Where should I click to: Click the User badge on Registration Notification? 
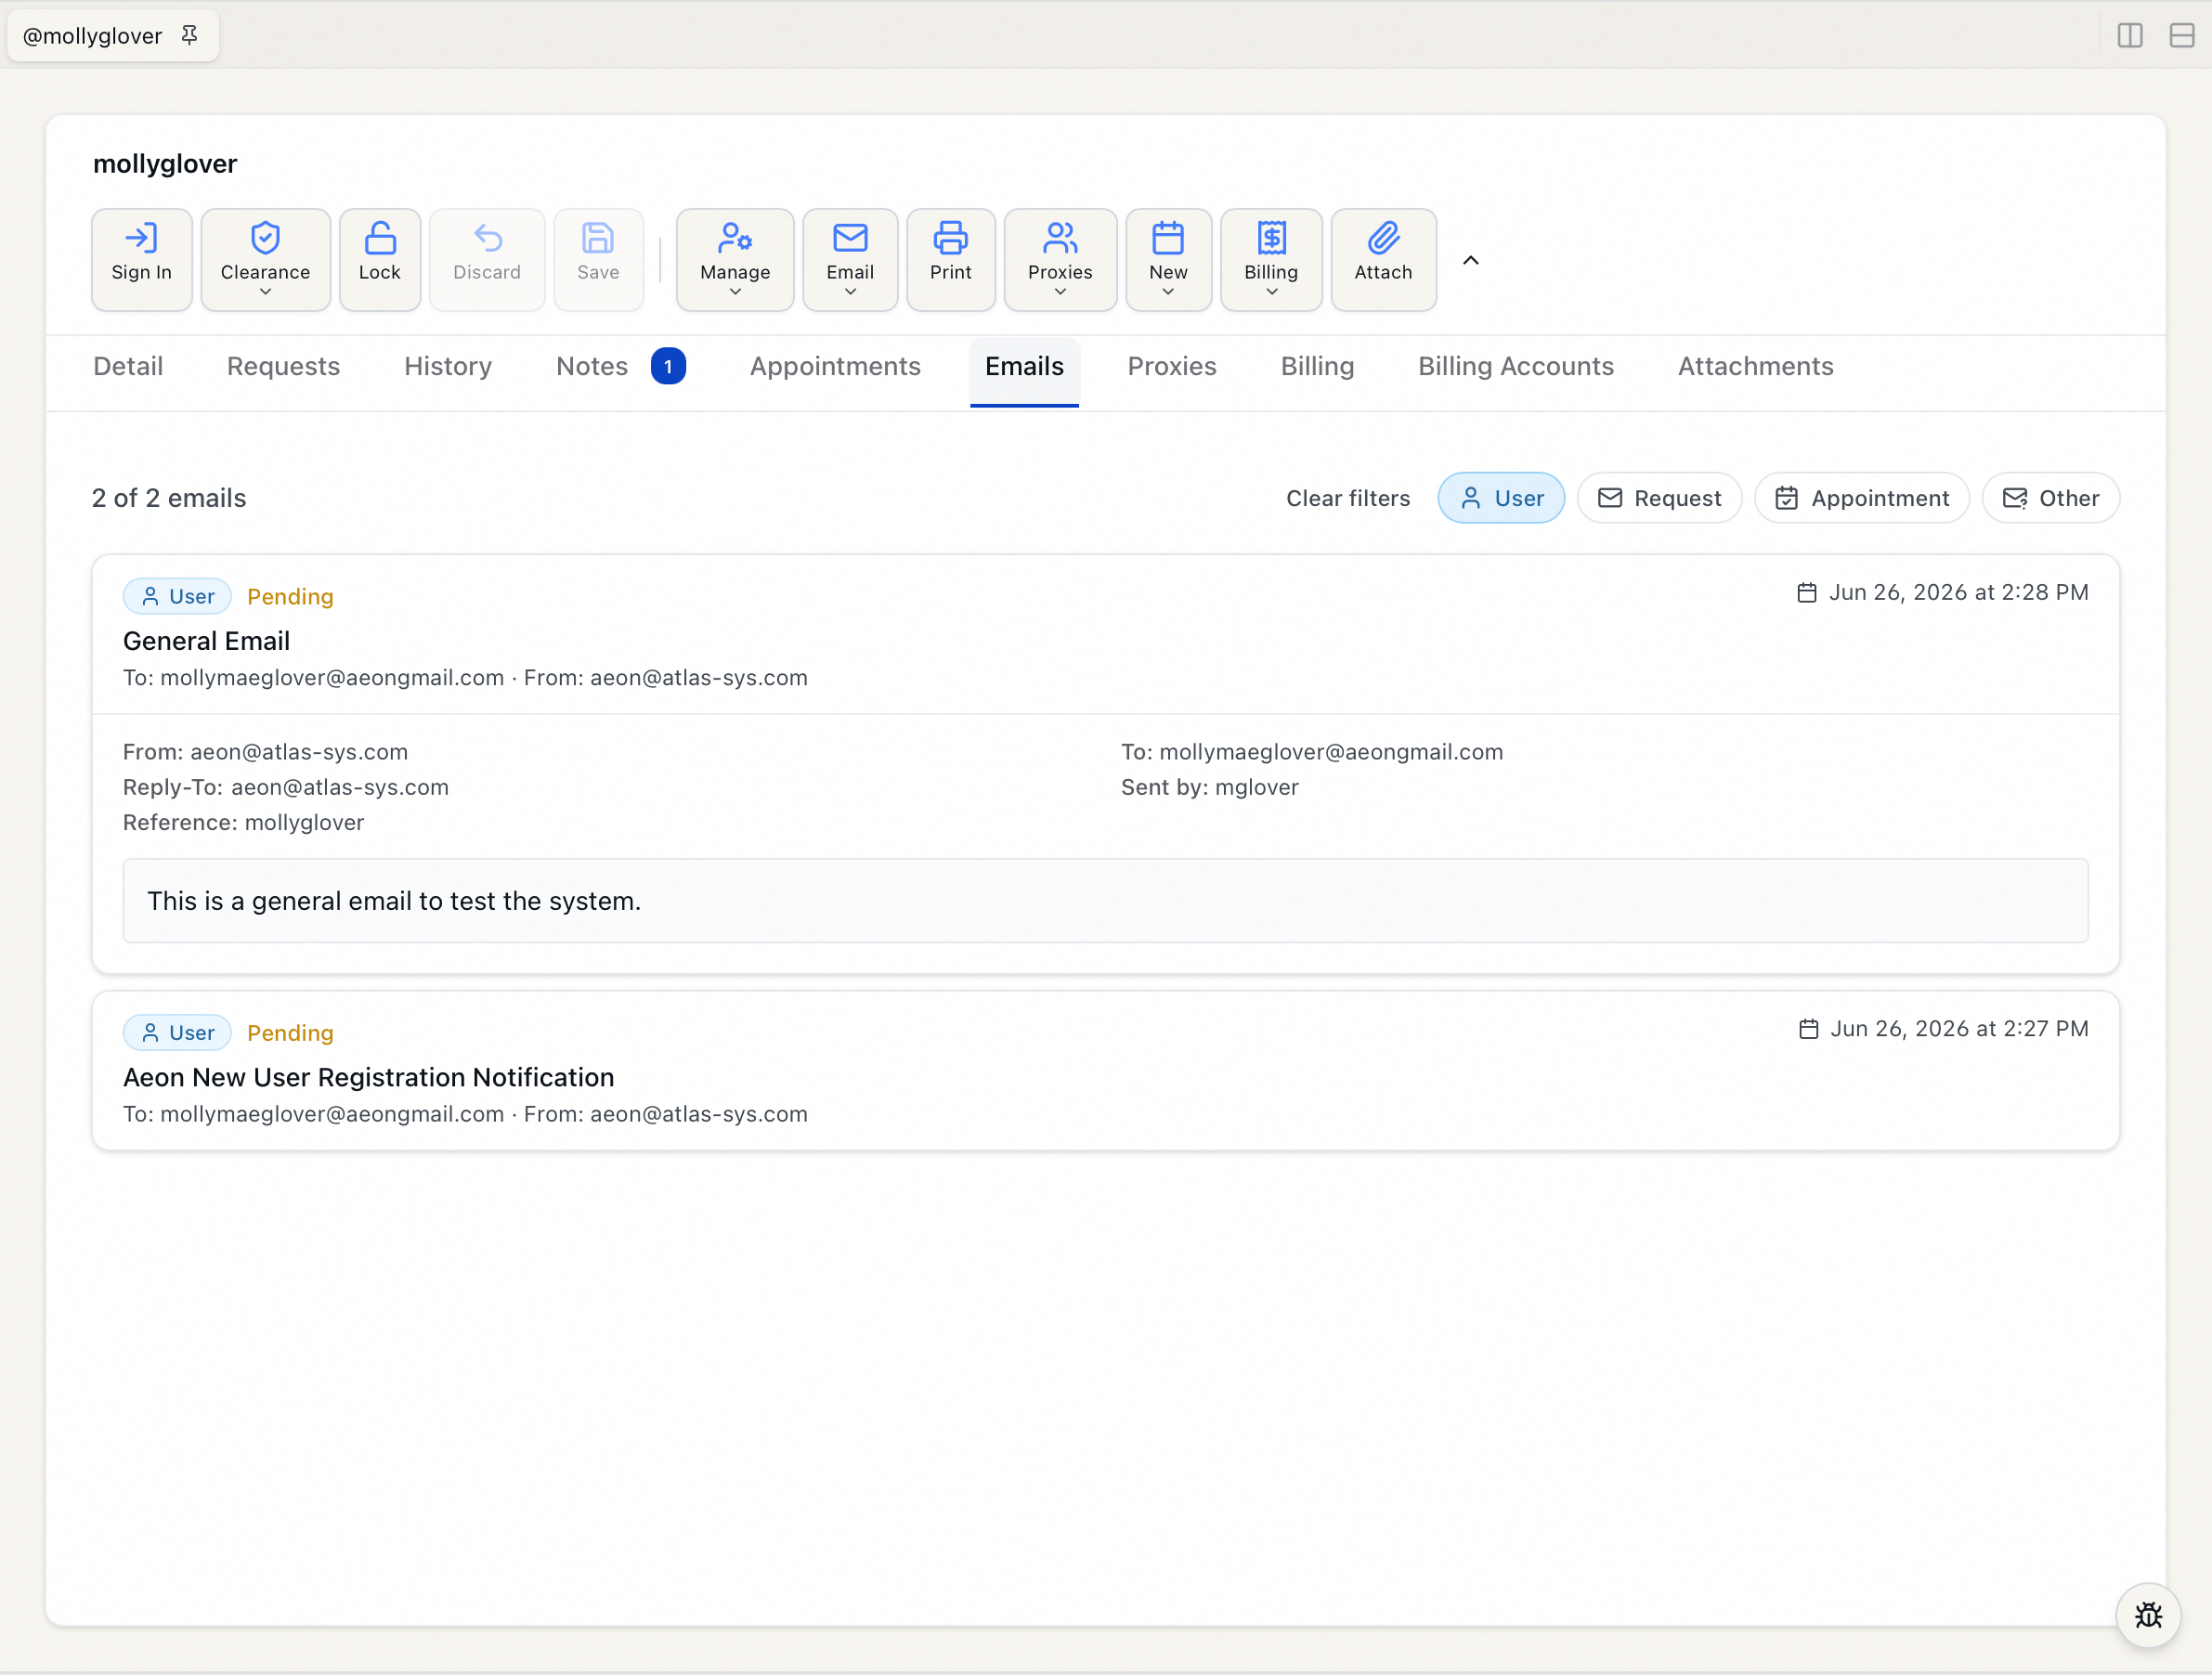click(177, 1033)
